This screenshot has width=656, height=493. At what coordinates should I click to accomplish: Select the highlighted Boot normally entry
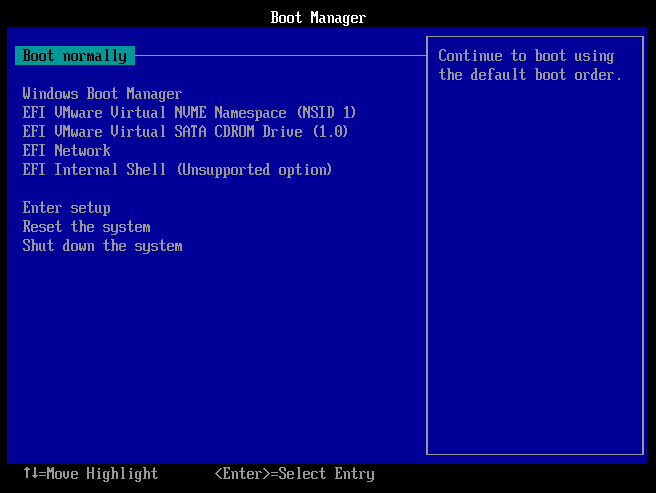pyautogui.click(x=75, y=56)
